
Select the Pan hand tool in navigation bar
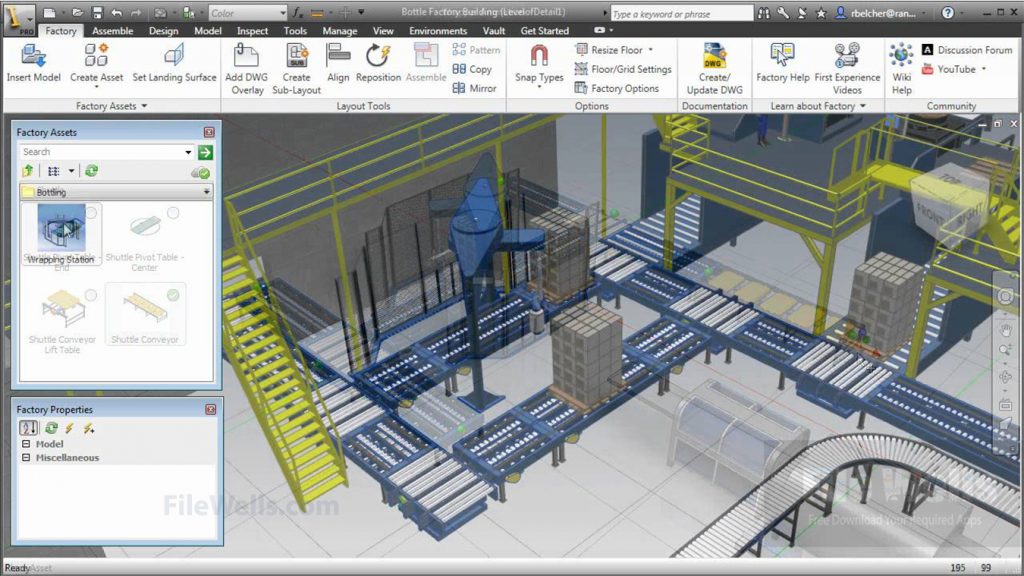[x=1006, y=330]
